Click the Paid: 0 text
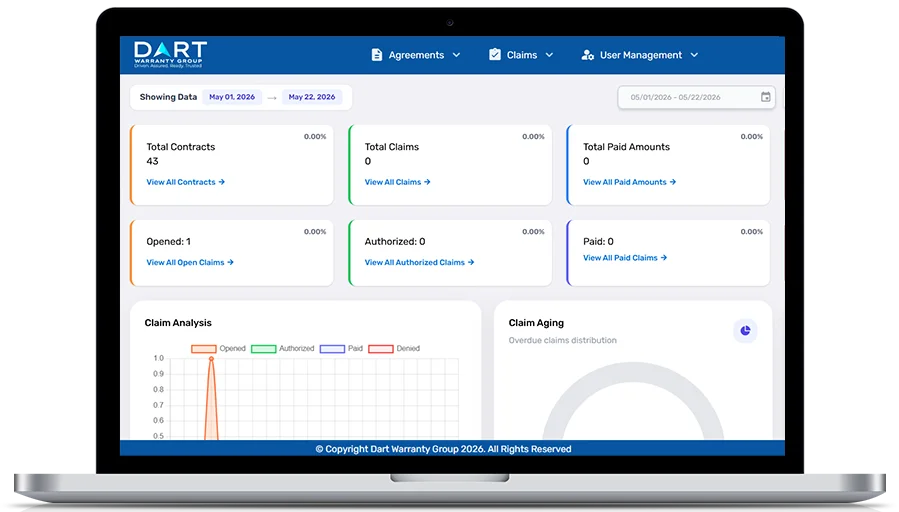Viewport: 899px width, 512px height. (598, 241)
